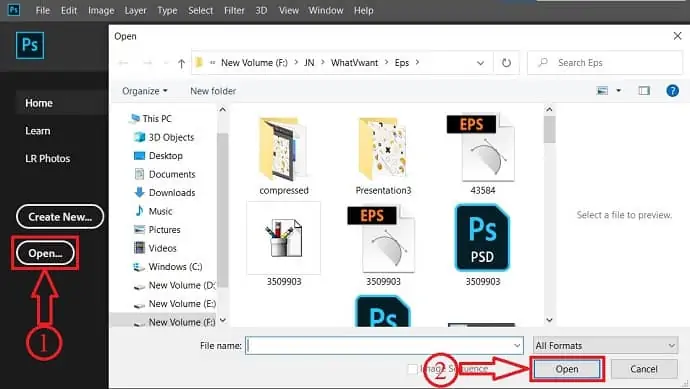The width and height of the screenshot is (690, 389).
Task: Click WhatVwant in the address path
Action: pyautogui.click(x=354, y=62)
